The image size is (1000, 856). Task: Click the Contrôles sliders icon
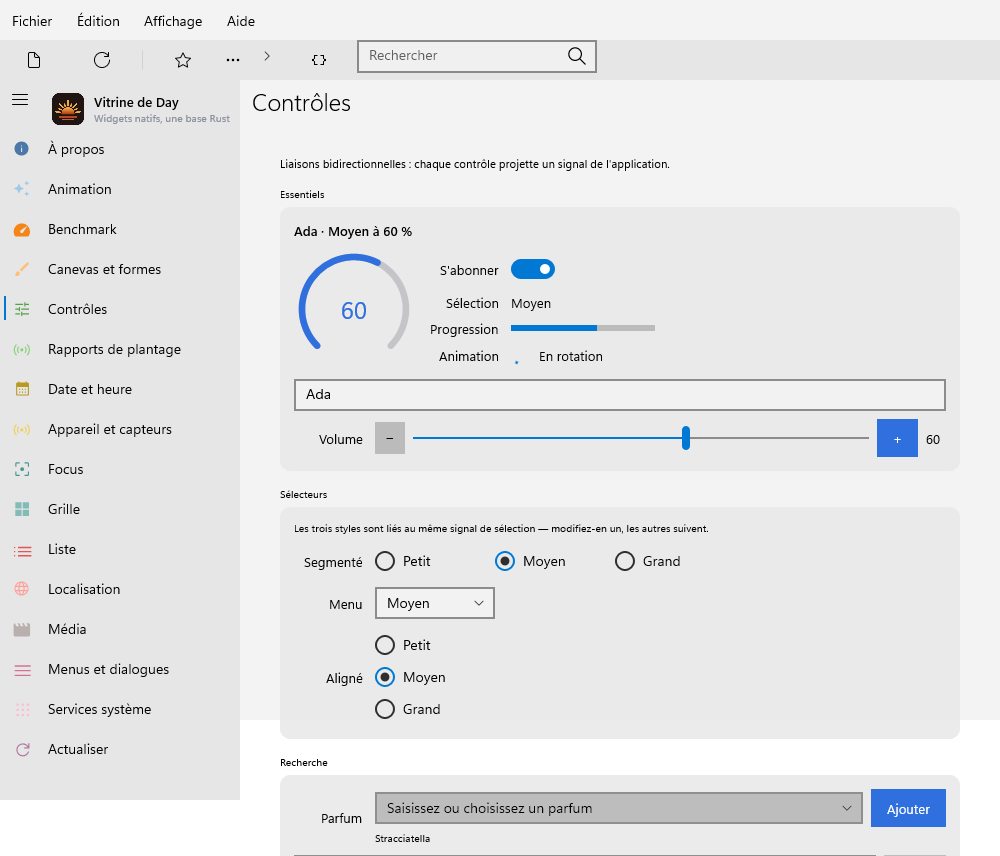[22, 309]
